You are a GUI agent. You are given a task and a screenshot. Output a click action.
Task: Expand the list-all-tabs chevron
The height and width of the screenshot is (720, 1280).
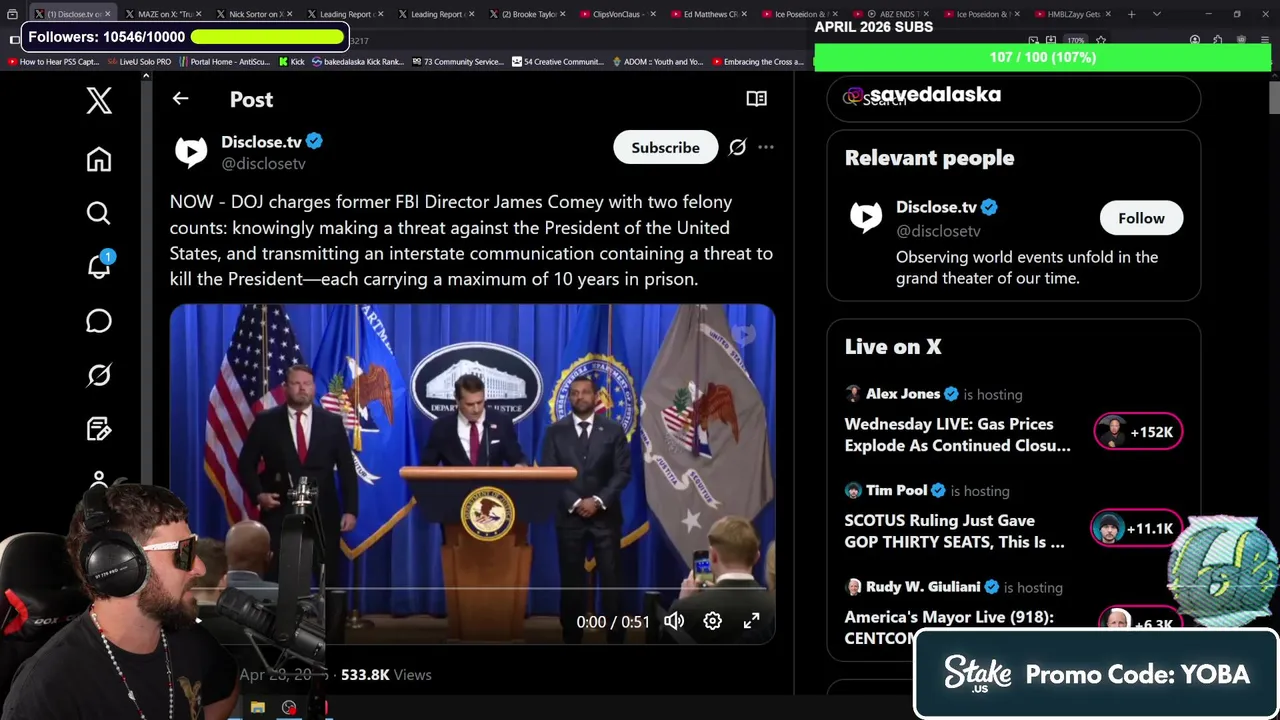1157,14
